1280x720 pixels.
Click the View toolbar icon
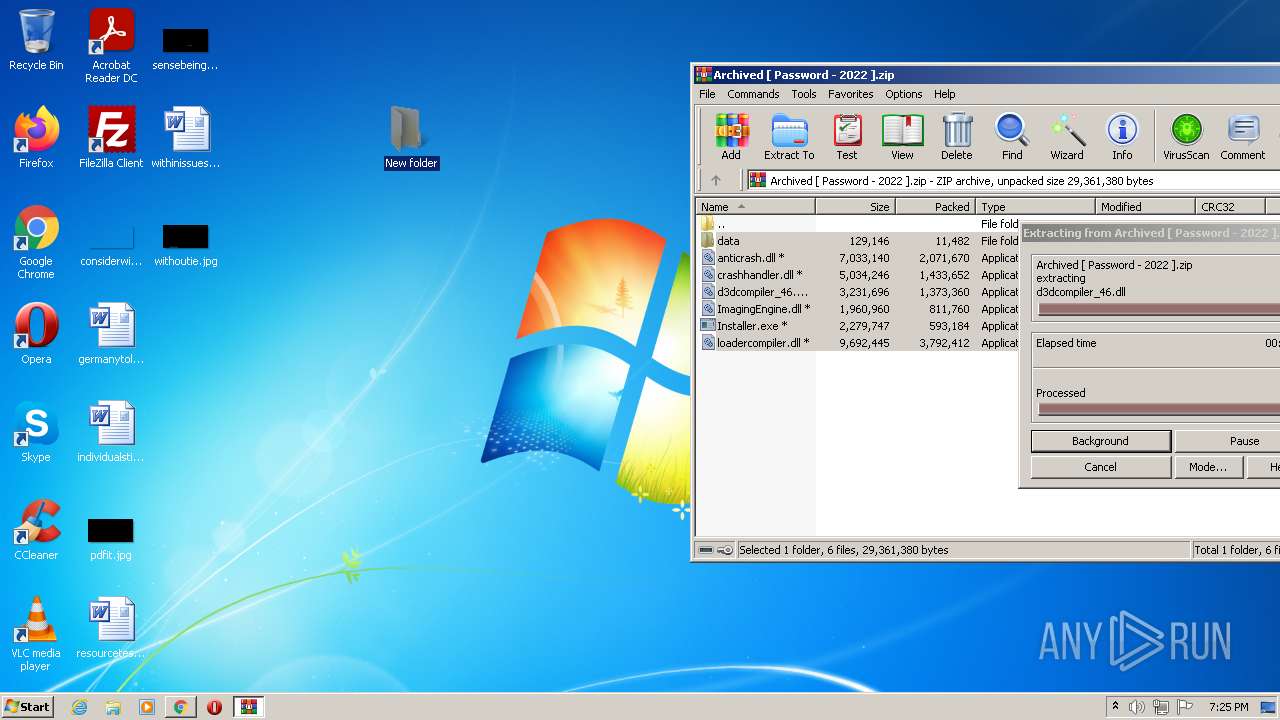902,137
